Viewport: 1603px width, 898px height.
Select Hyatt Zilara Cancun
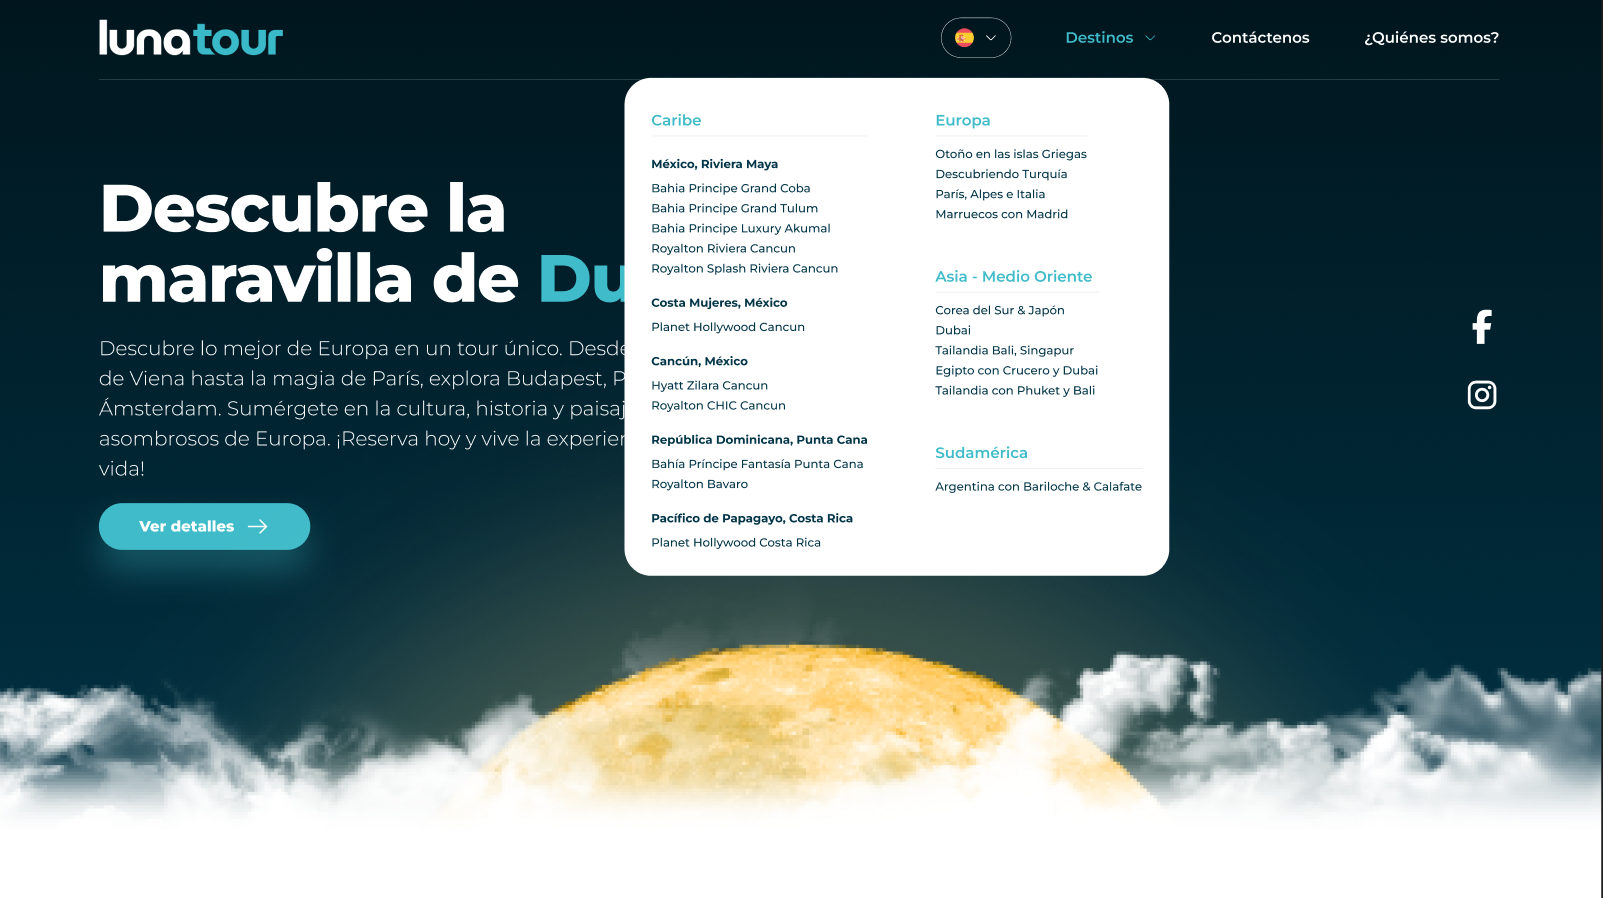tap(710, 385)
